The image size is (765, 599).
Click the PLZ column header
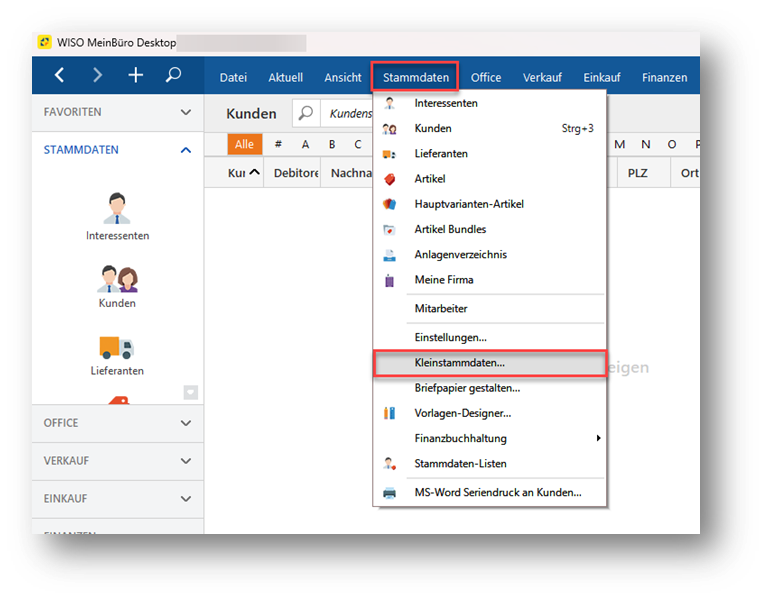[x=637, y=173]
